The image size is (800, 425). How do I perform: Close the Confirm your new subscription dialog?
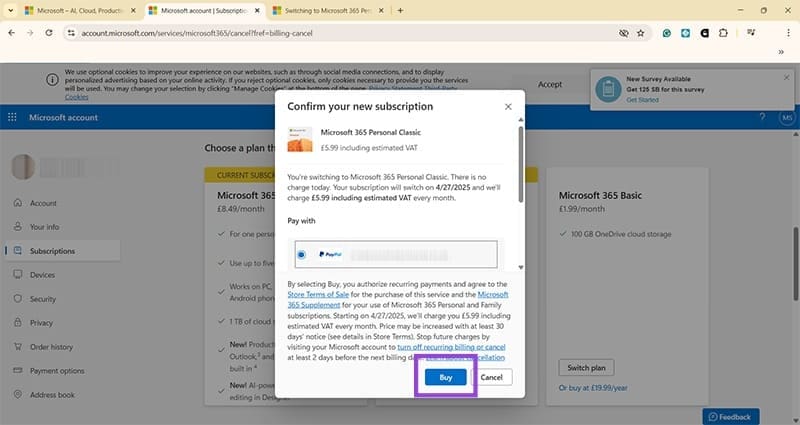(508, 106)
